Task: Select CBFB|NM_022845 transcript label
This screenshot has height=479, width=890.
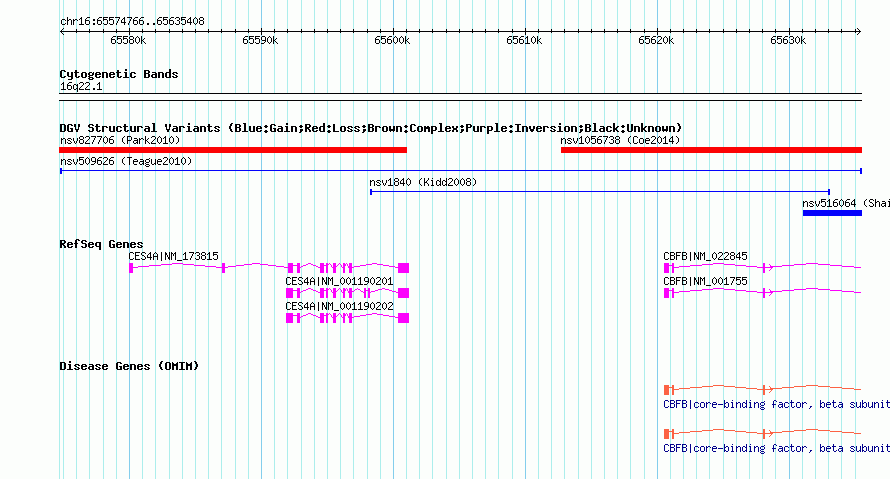Action: [x=706, y=257]
